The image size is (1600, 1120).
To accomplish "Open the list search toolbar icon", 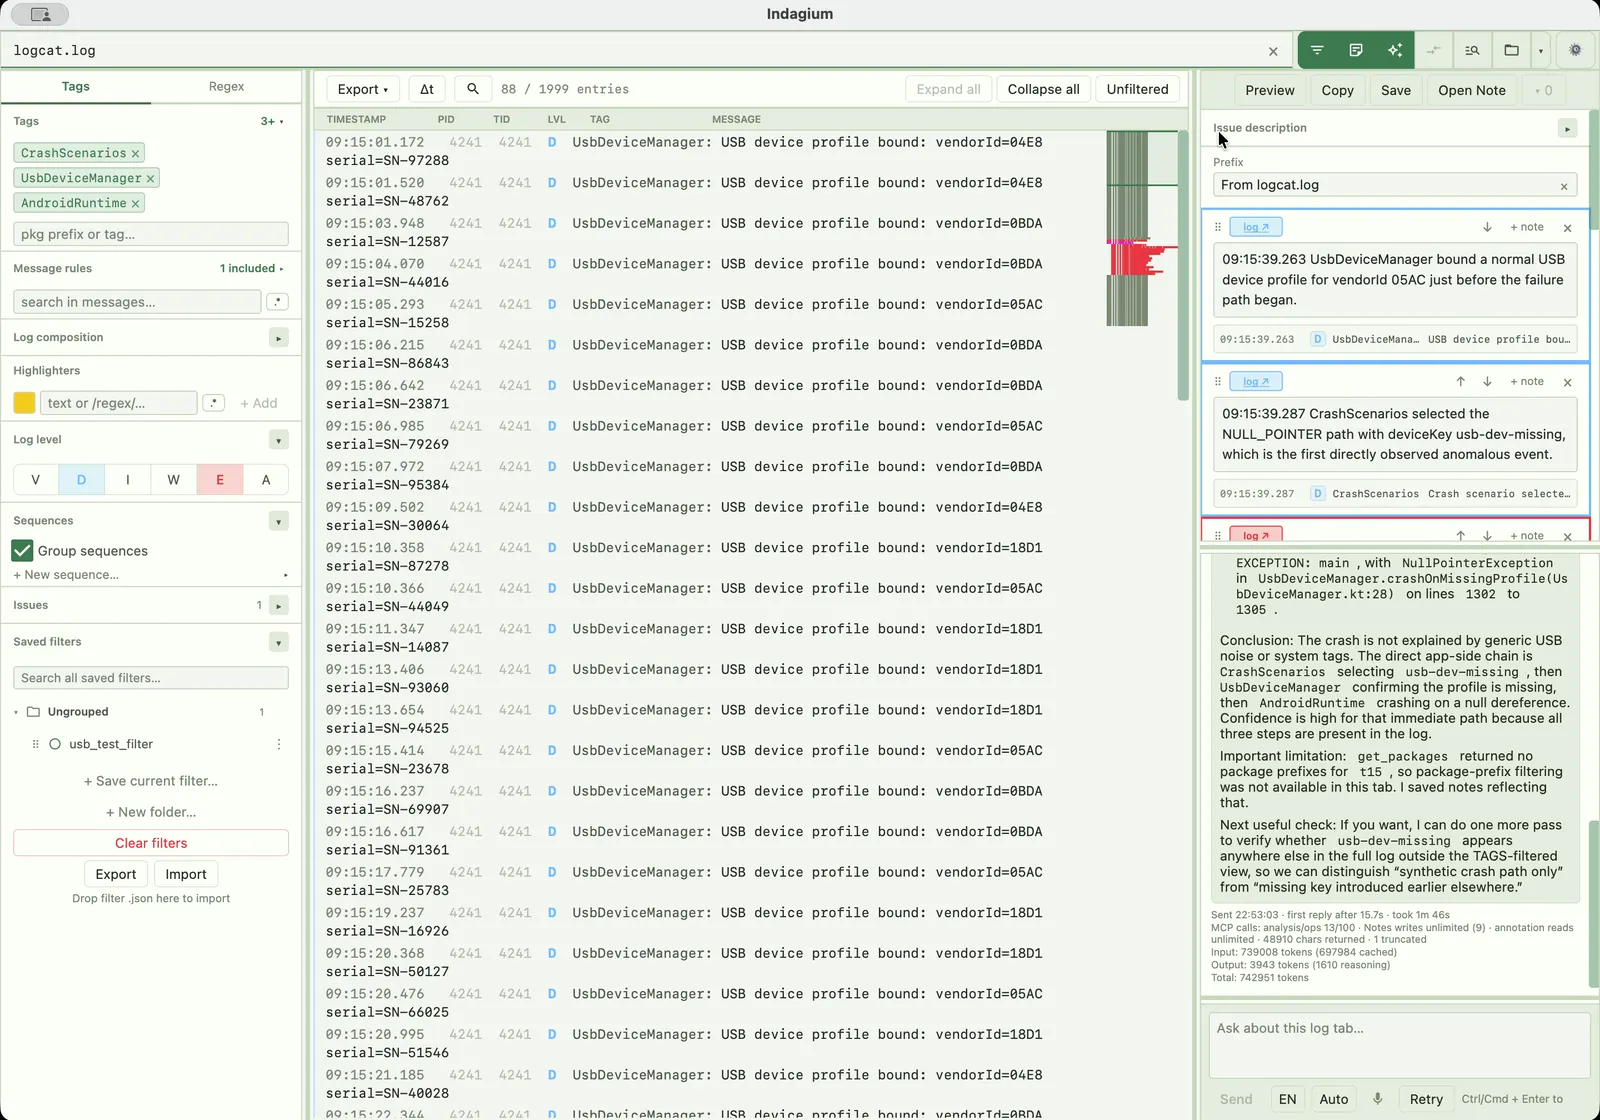I will [1472, 50].
